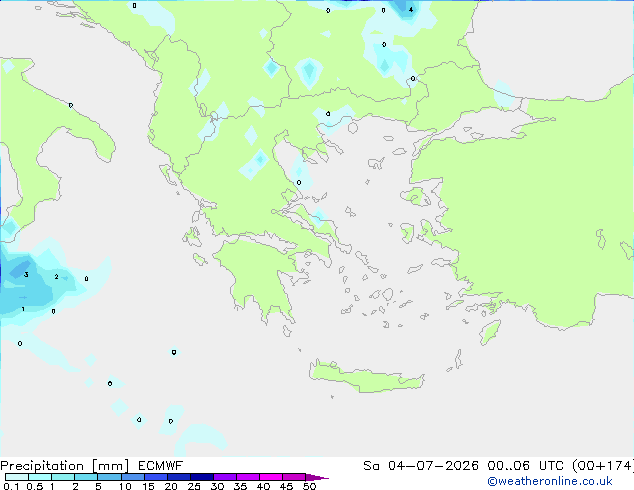Click the 'Precipitation [mm]' title text
The height and width of the screenshot is (490, 634).
[65, 466]
